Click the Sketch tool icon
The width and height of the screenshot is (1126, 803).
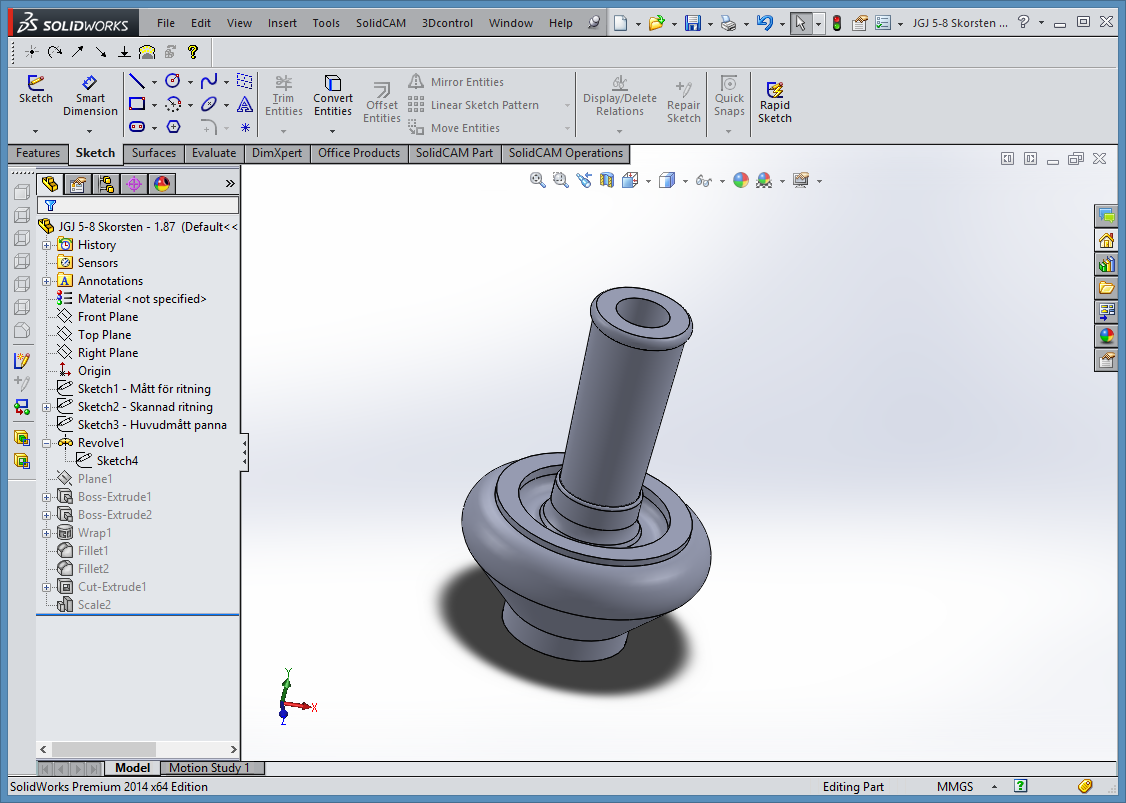pyautogui.click(x=35, y=90)
